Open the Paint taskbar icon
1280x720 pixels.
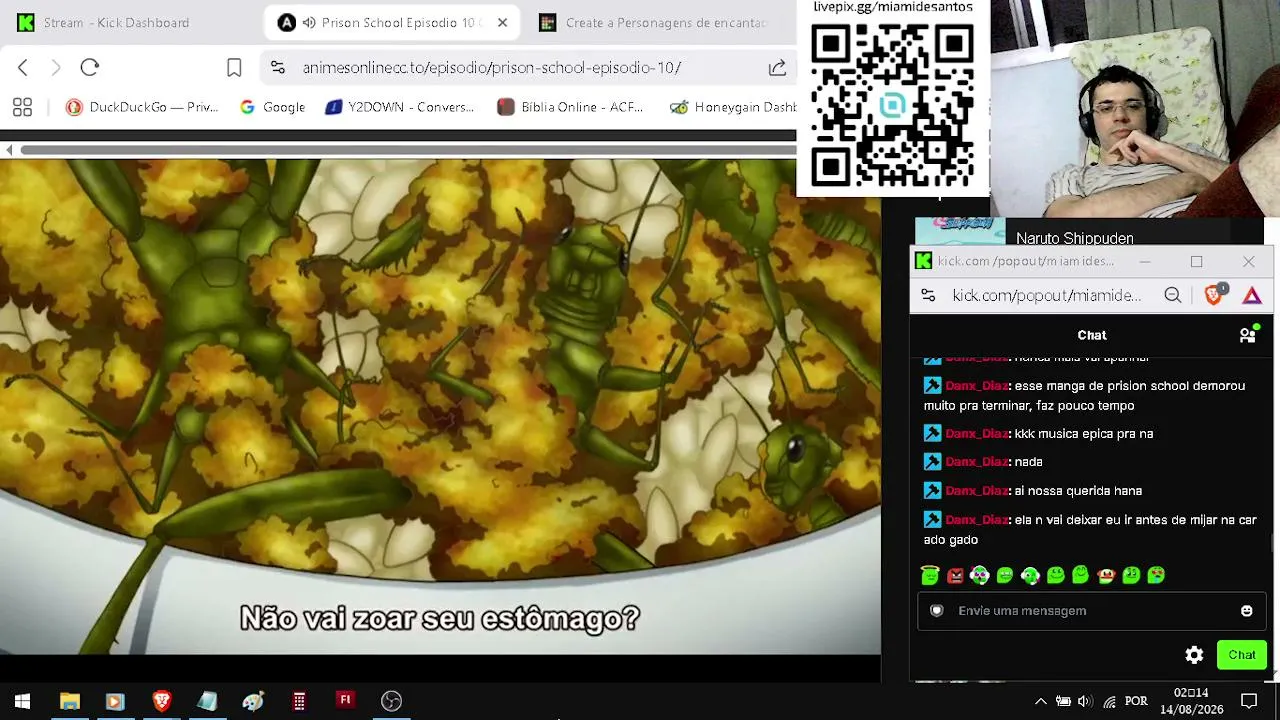tap(253, 701)
